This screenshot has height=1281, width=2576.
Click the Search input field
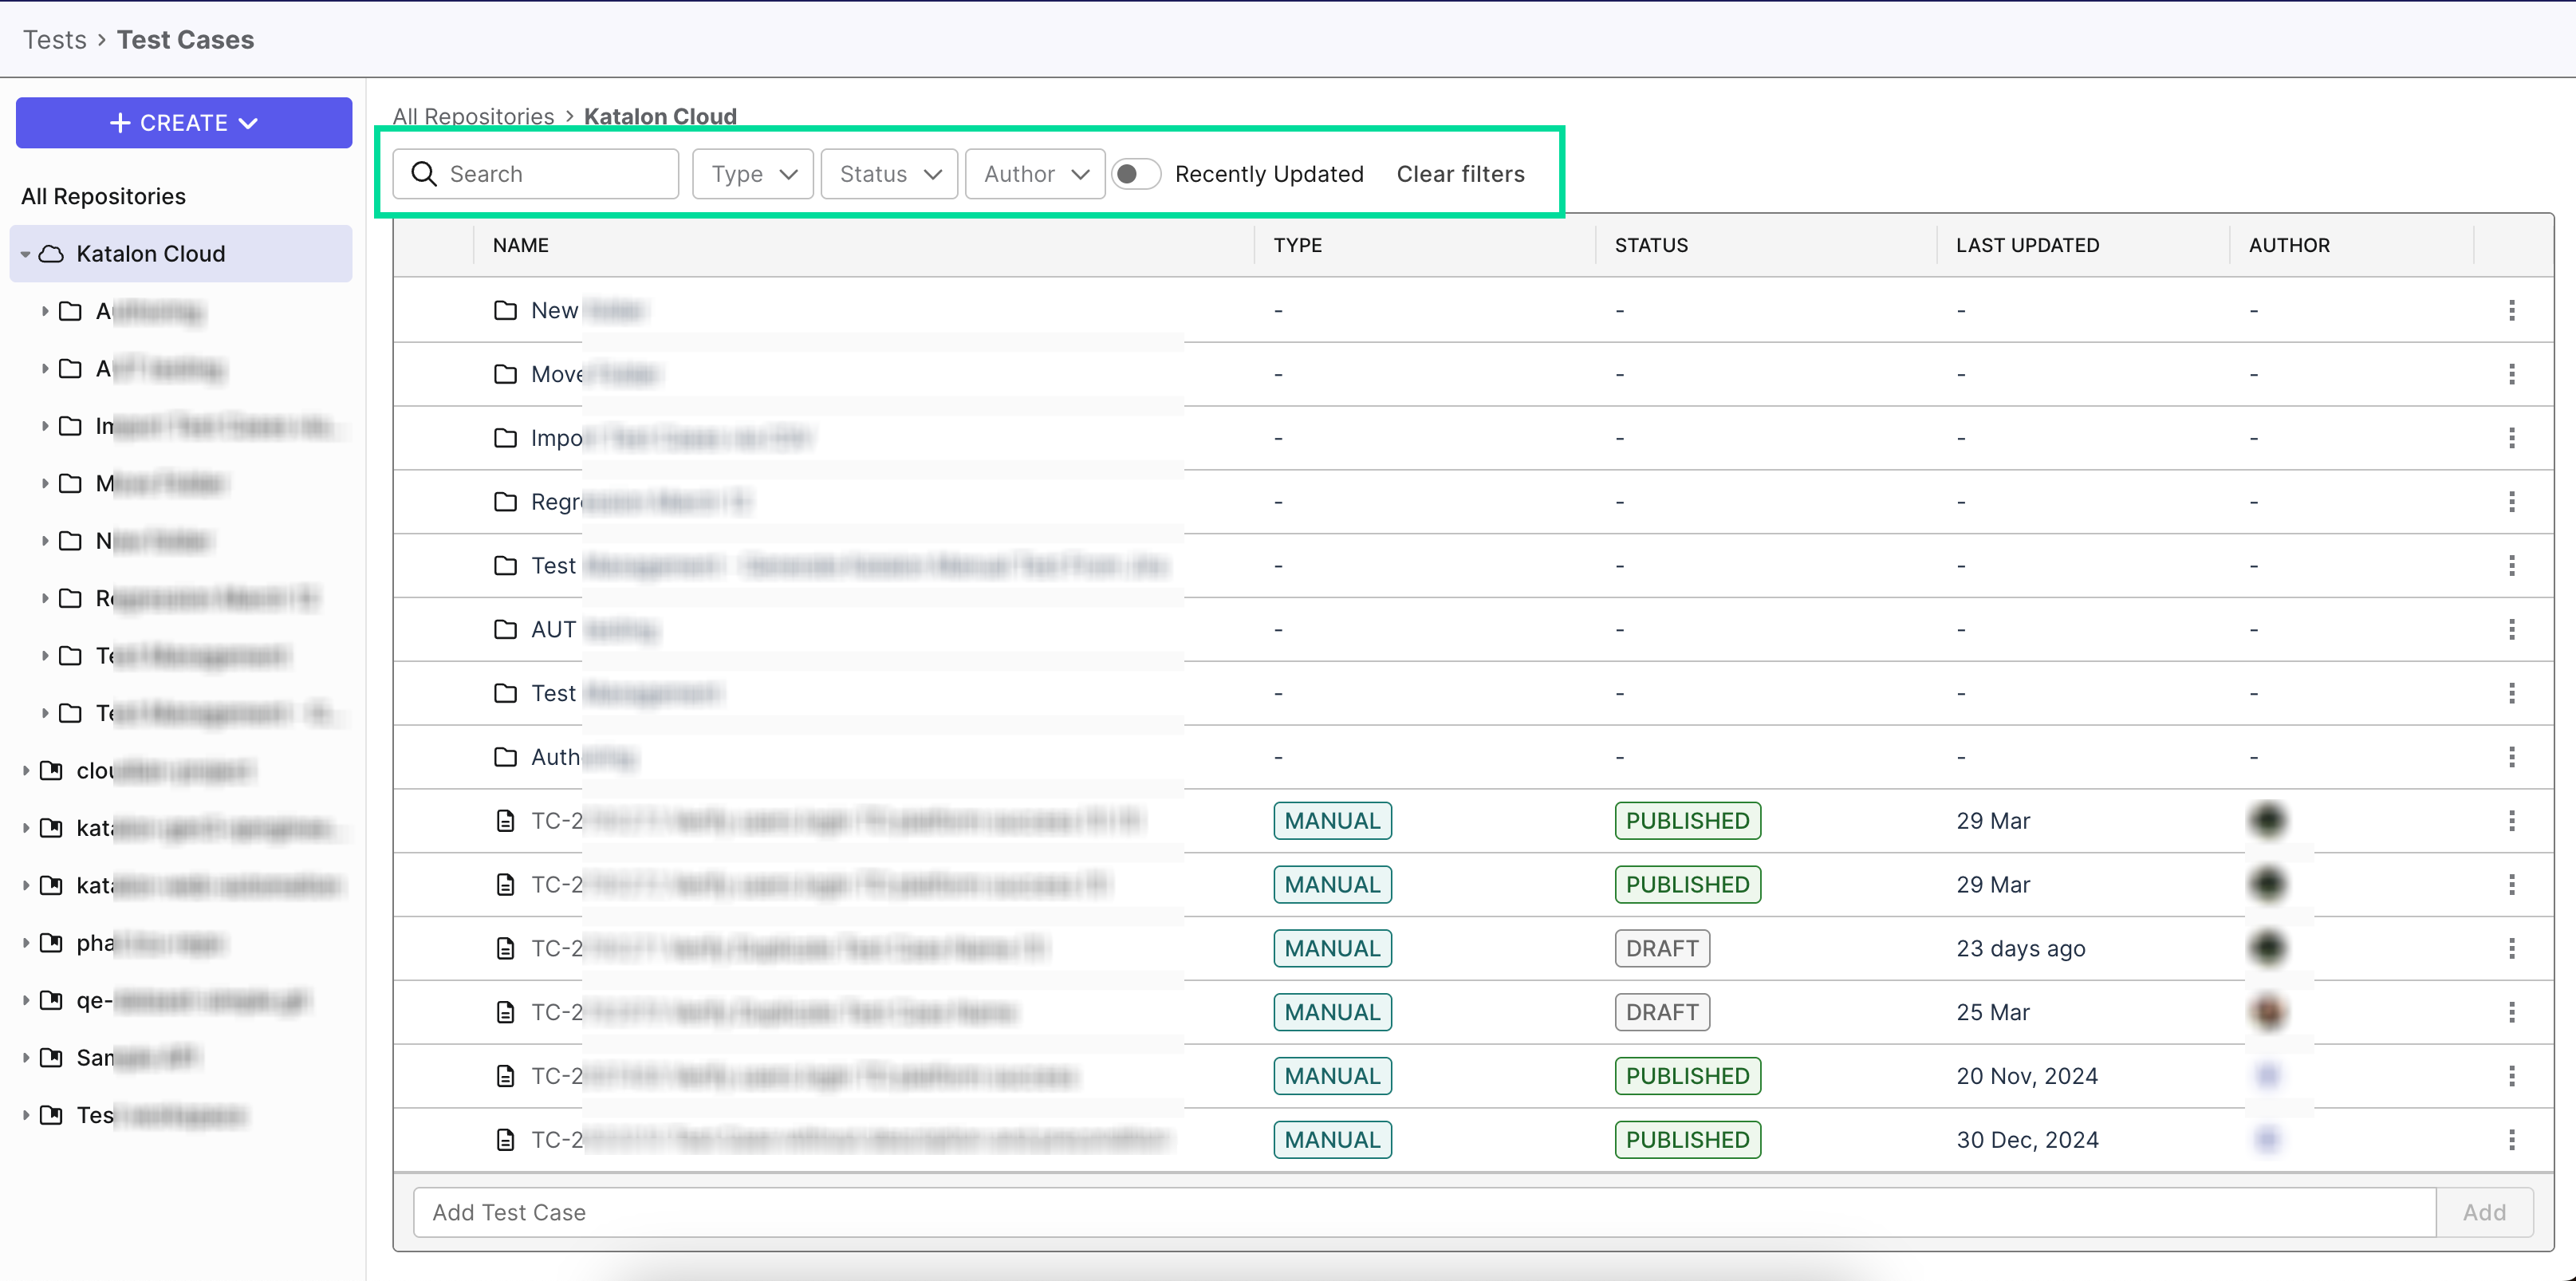(x=536, y=174)
